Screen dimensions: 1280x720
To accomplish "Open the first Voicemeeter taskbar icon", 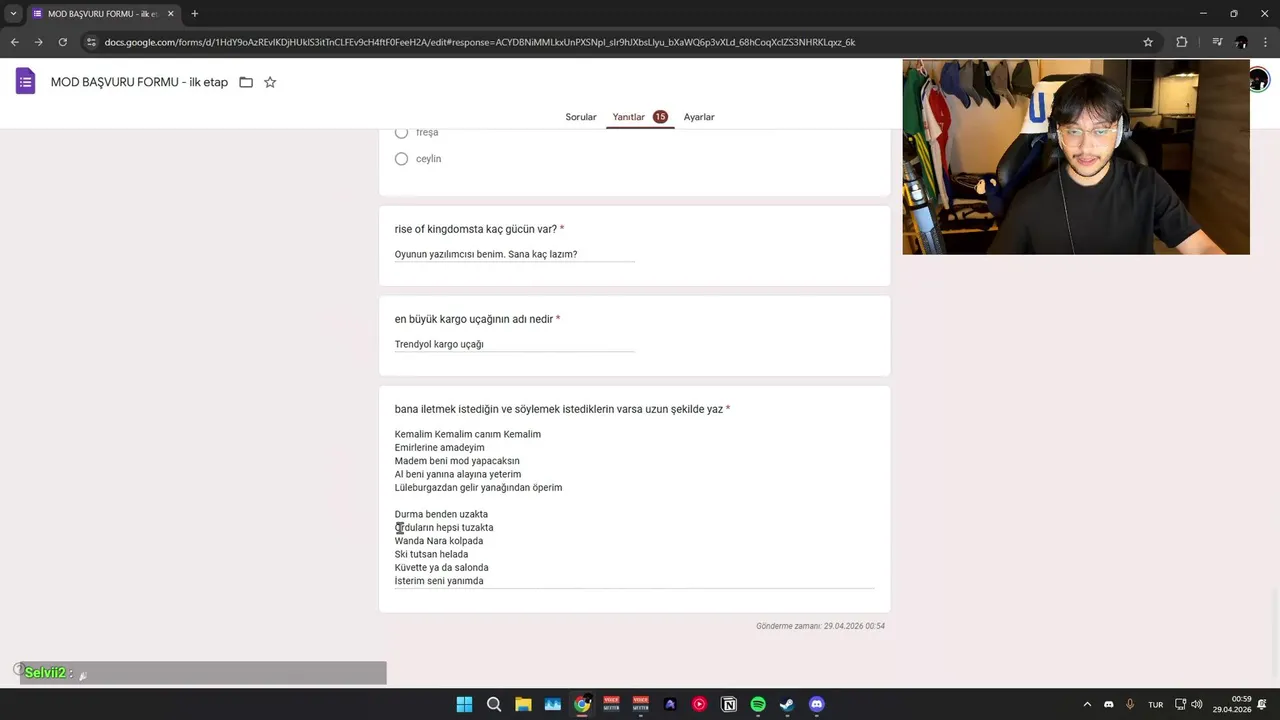I will click(611, 704).
